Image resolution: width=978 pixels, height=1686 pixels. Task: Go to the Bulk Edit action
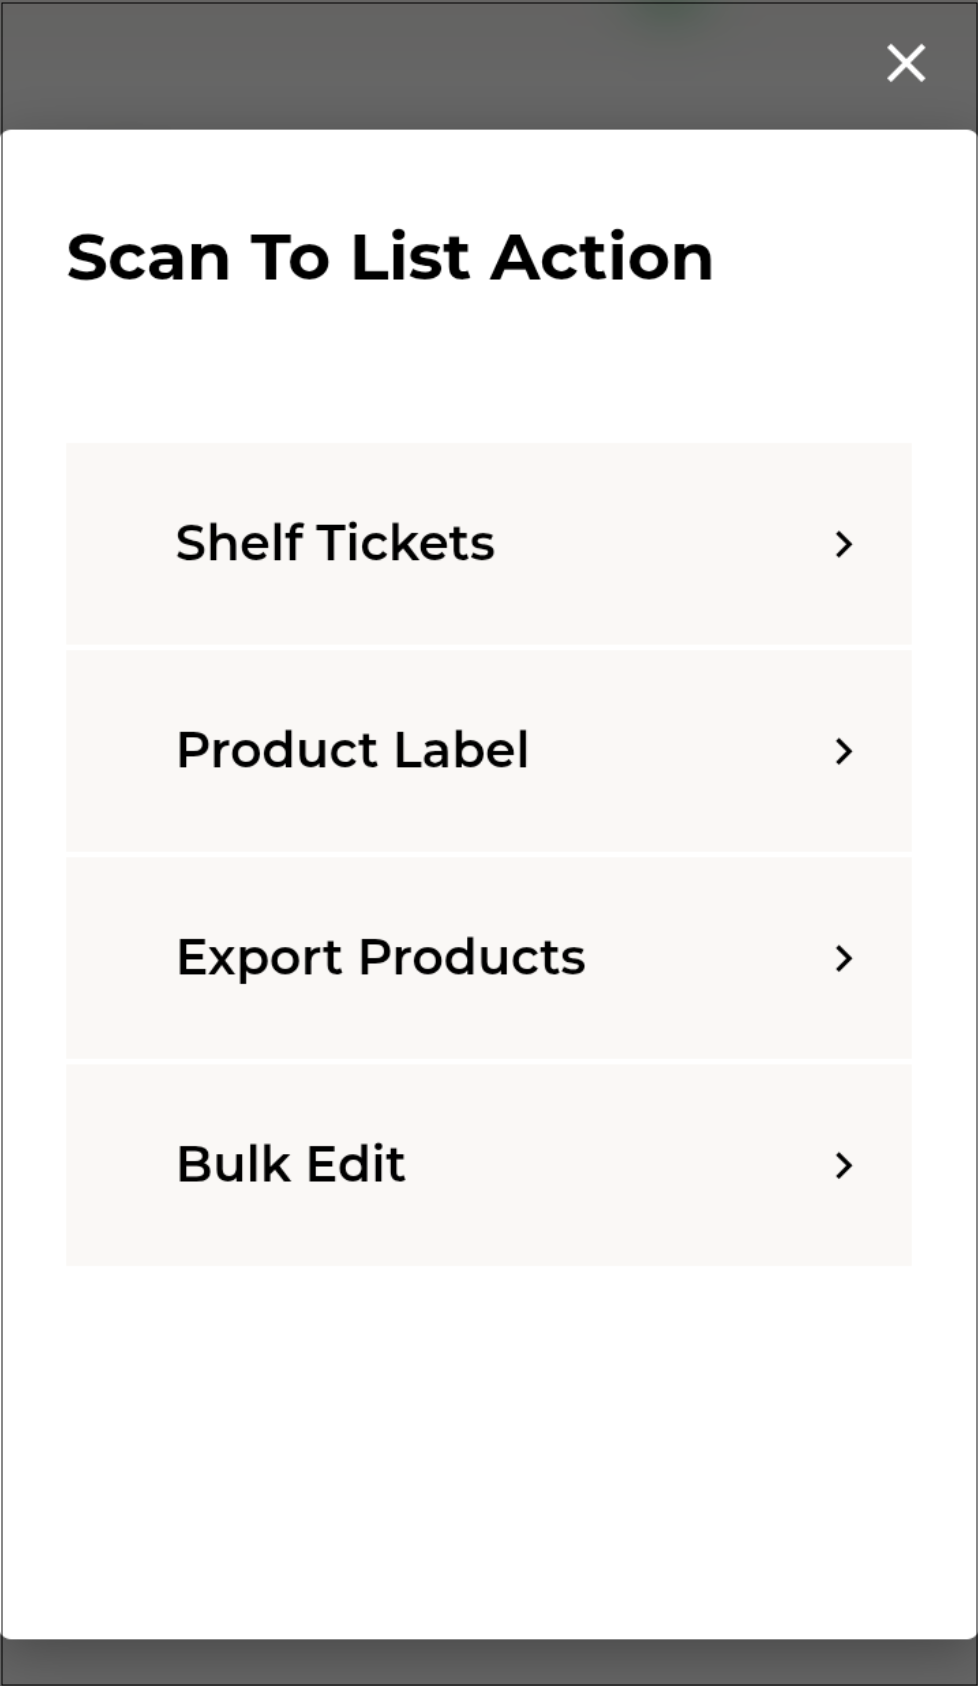pos(291,1164)
